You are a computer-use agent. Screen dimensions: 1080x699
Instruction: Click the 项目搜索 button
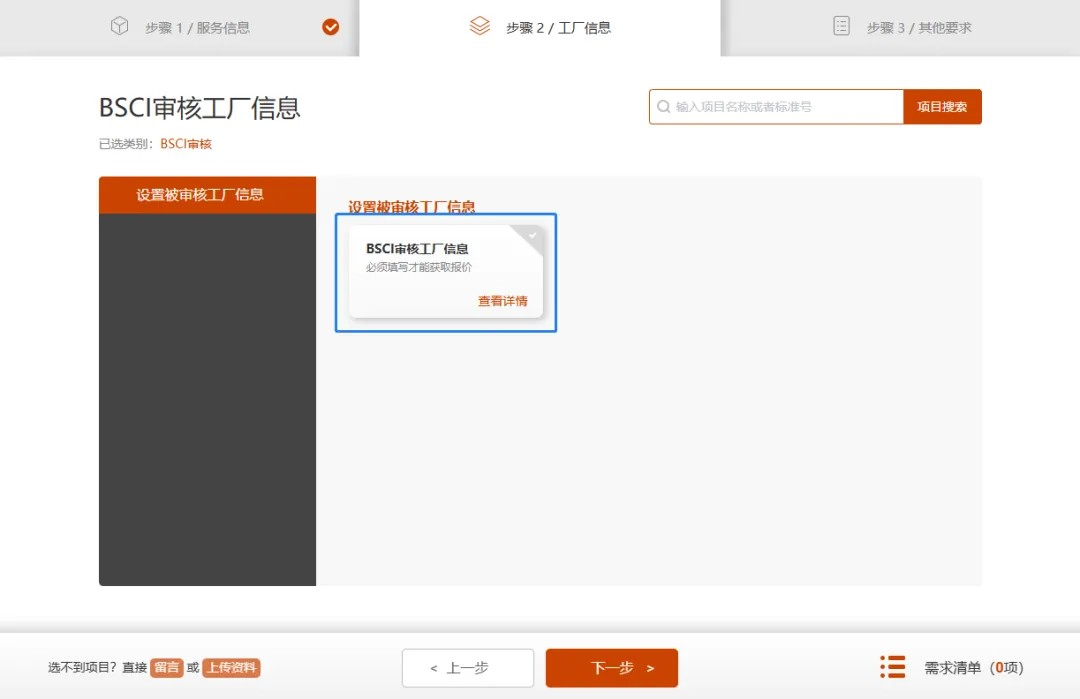942,107
